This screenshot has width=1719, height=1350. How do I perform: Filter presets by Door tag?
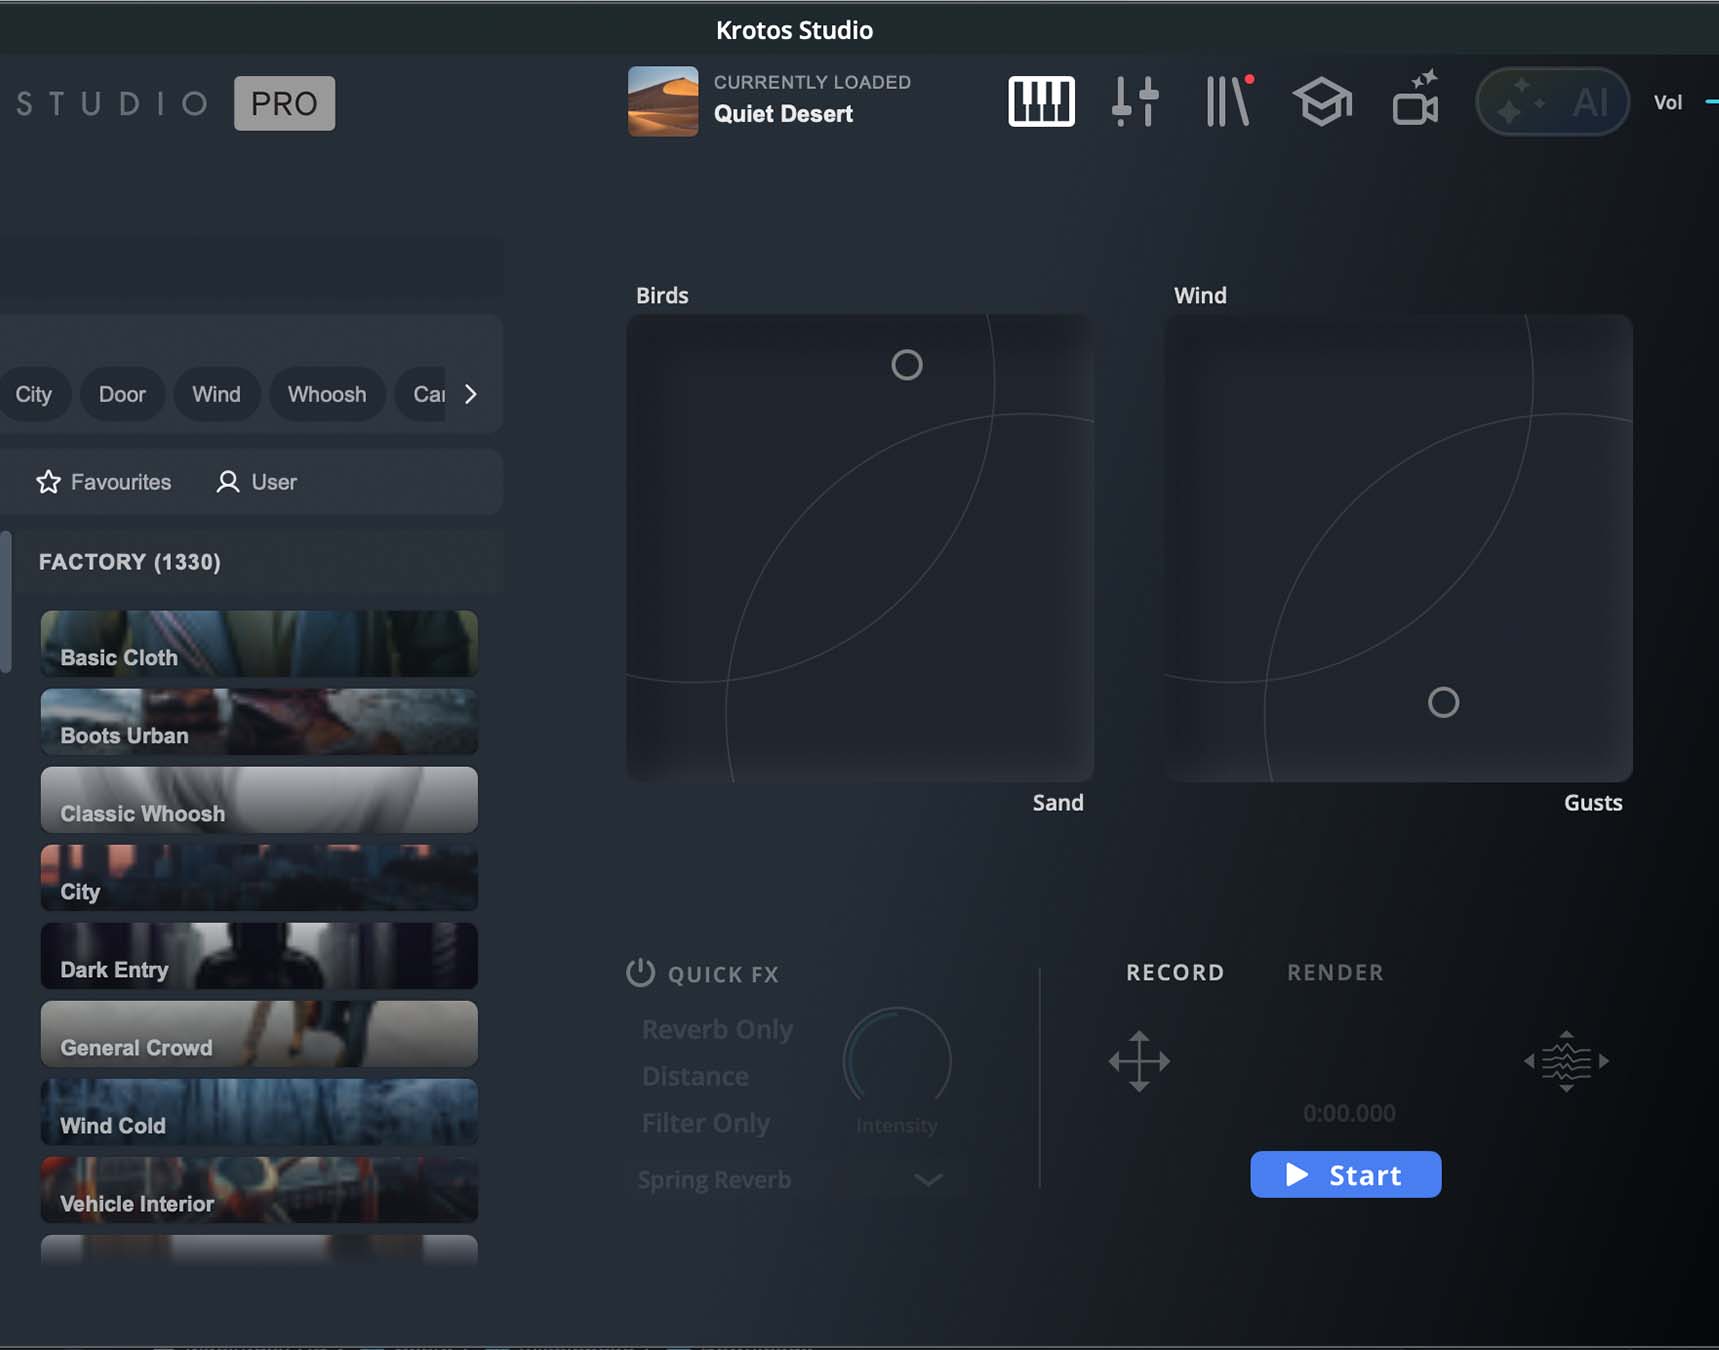click(x=122, y=394)
